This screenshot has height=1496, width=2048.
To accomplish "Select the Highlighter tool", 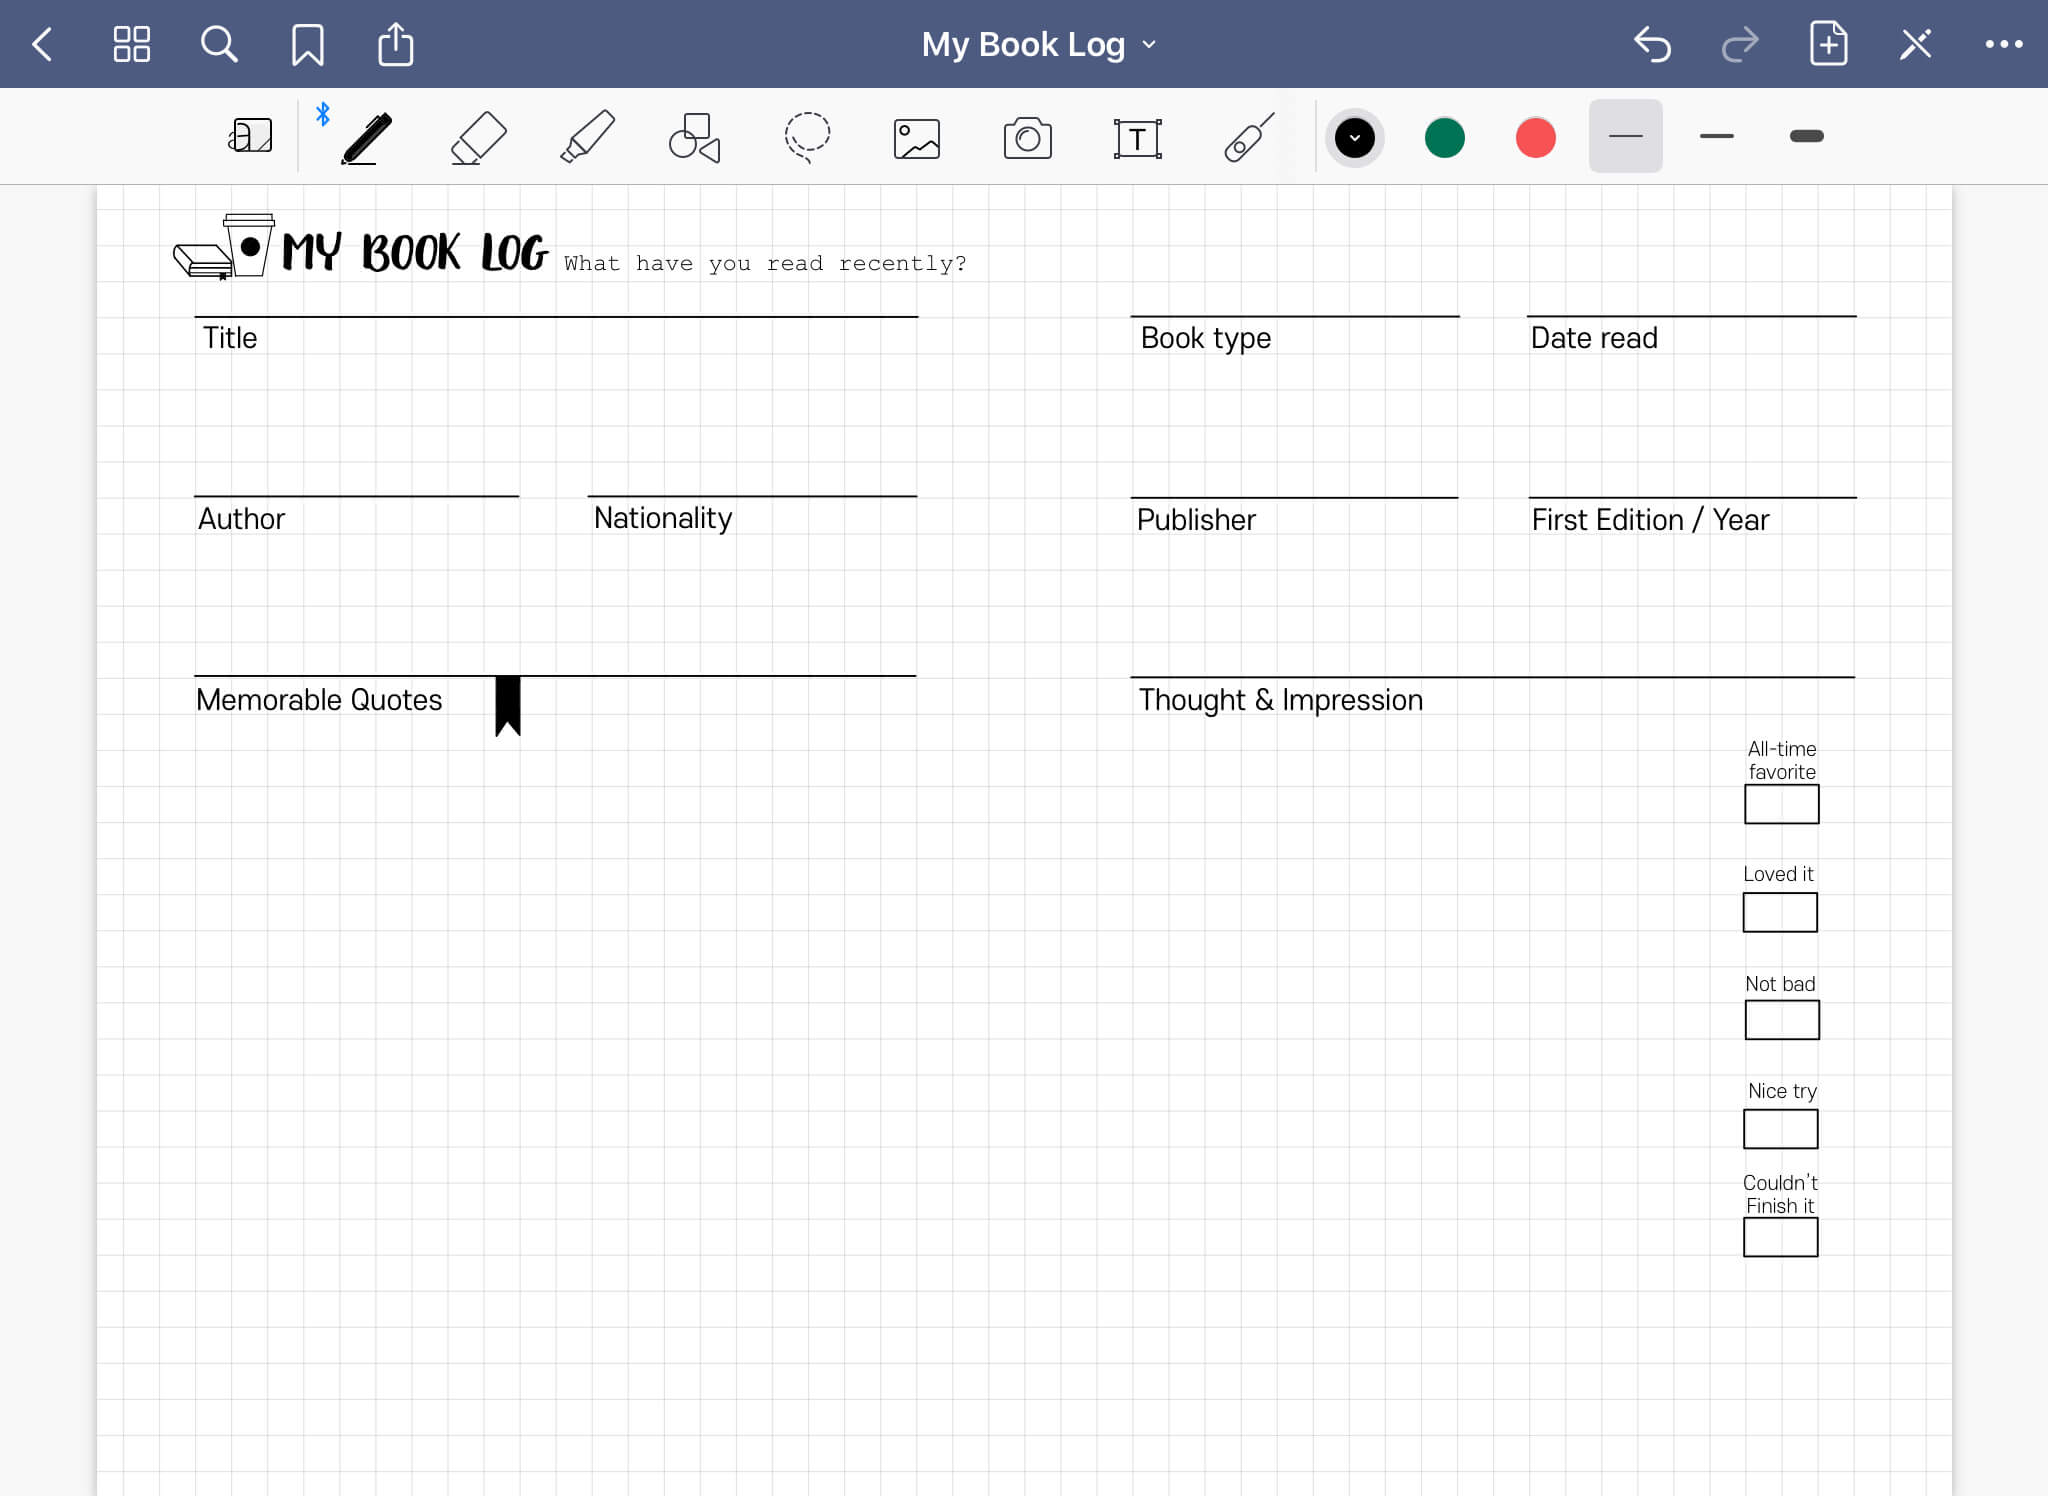I will click(x=587, y=137).
